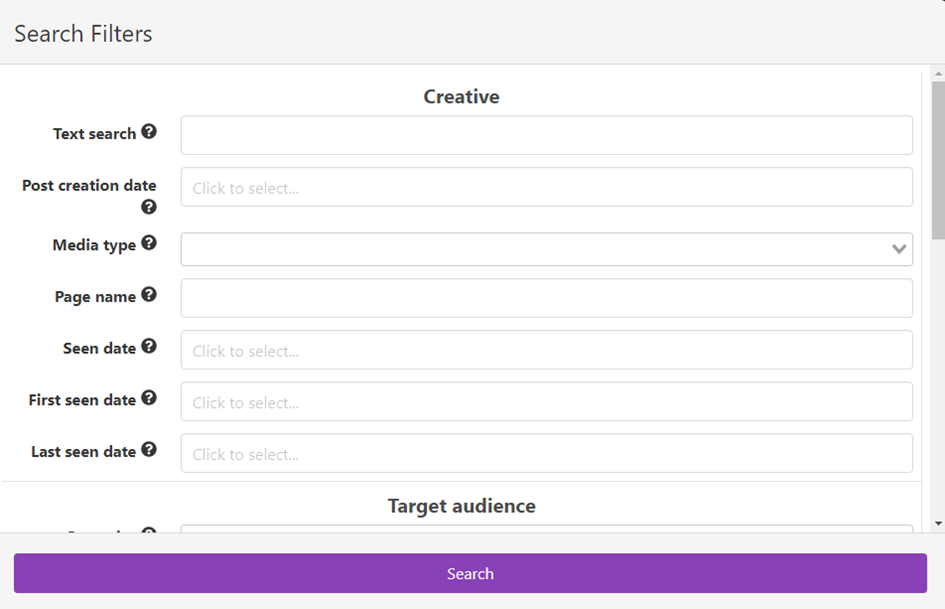Select the First seen date picker field
945x609 pixels.
tap(547, 402)
